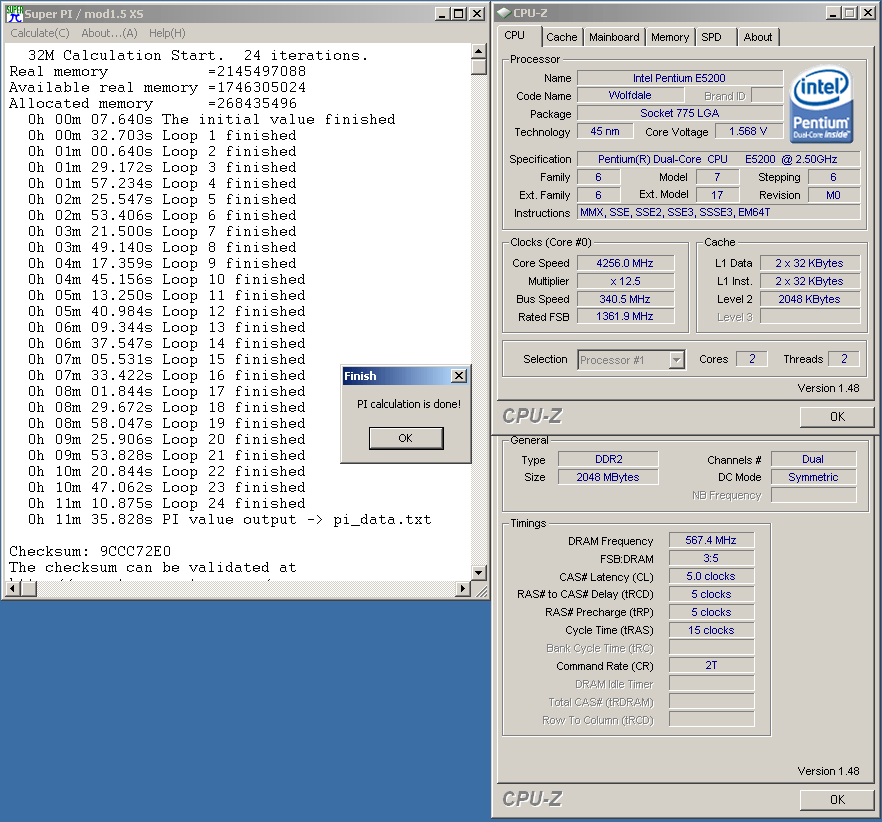The image size is (882, 822).
Task: Click OK in the upper CPU-Z window
Action: [837, 417]
